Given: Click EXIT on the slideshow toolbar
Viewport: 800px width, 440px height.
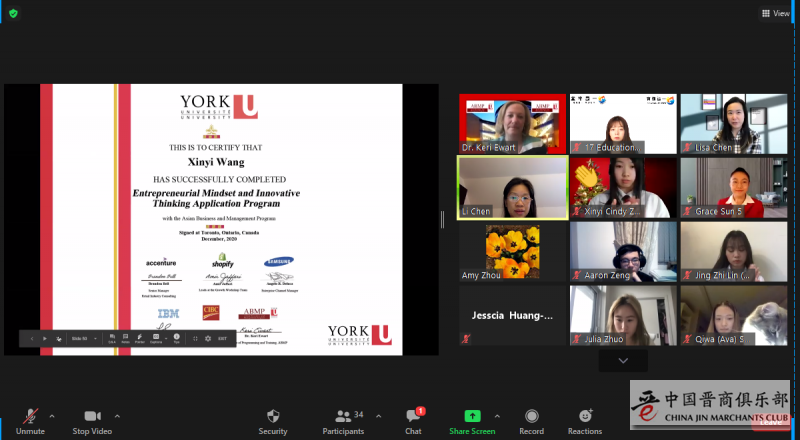Looking at the screenshot, I should point(222,338).
